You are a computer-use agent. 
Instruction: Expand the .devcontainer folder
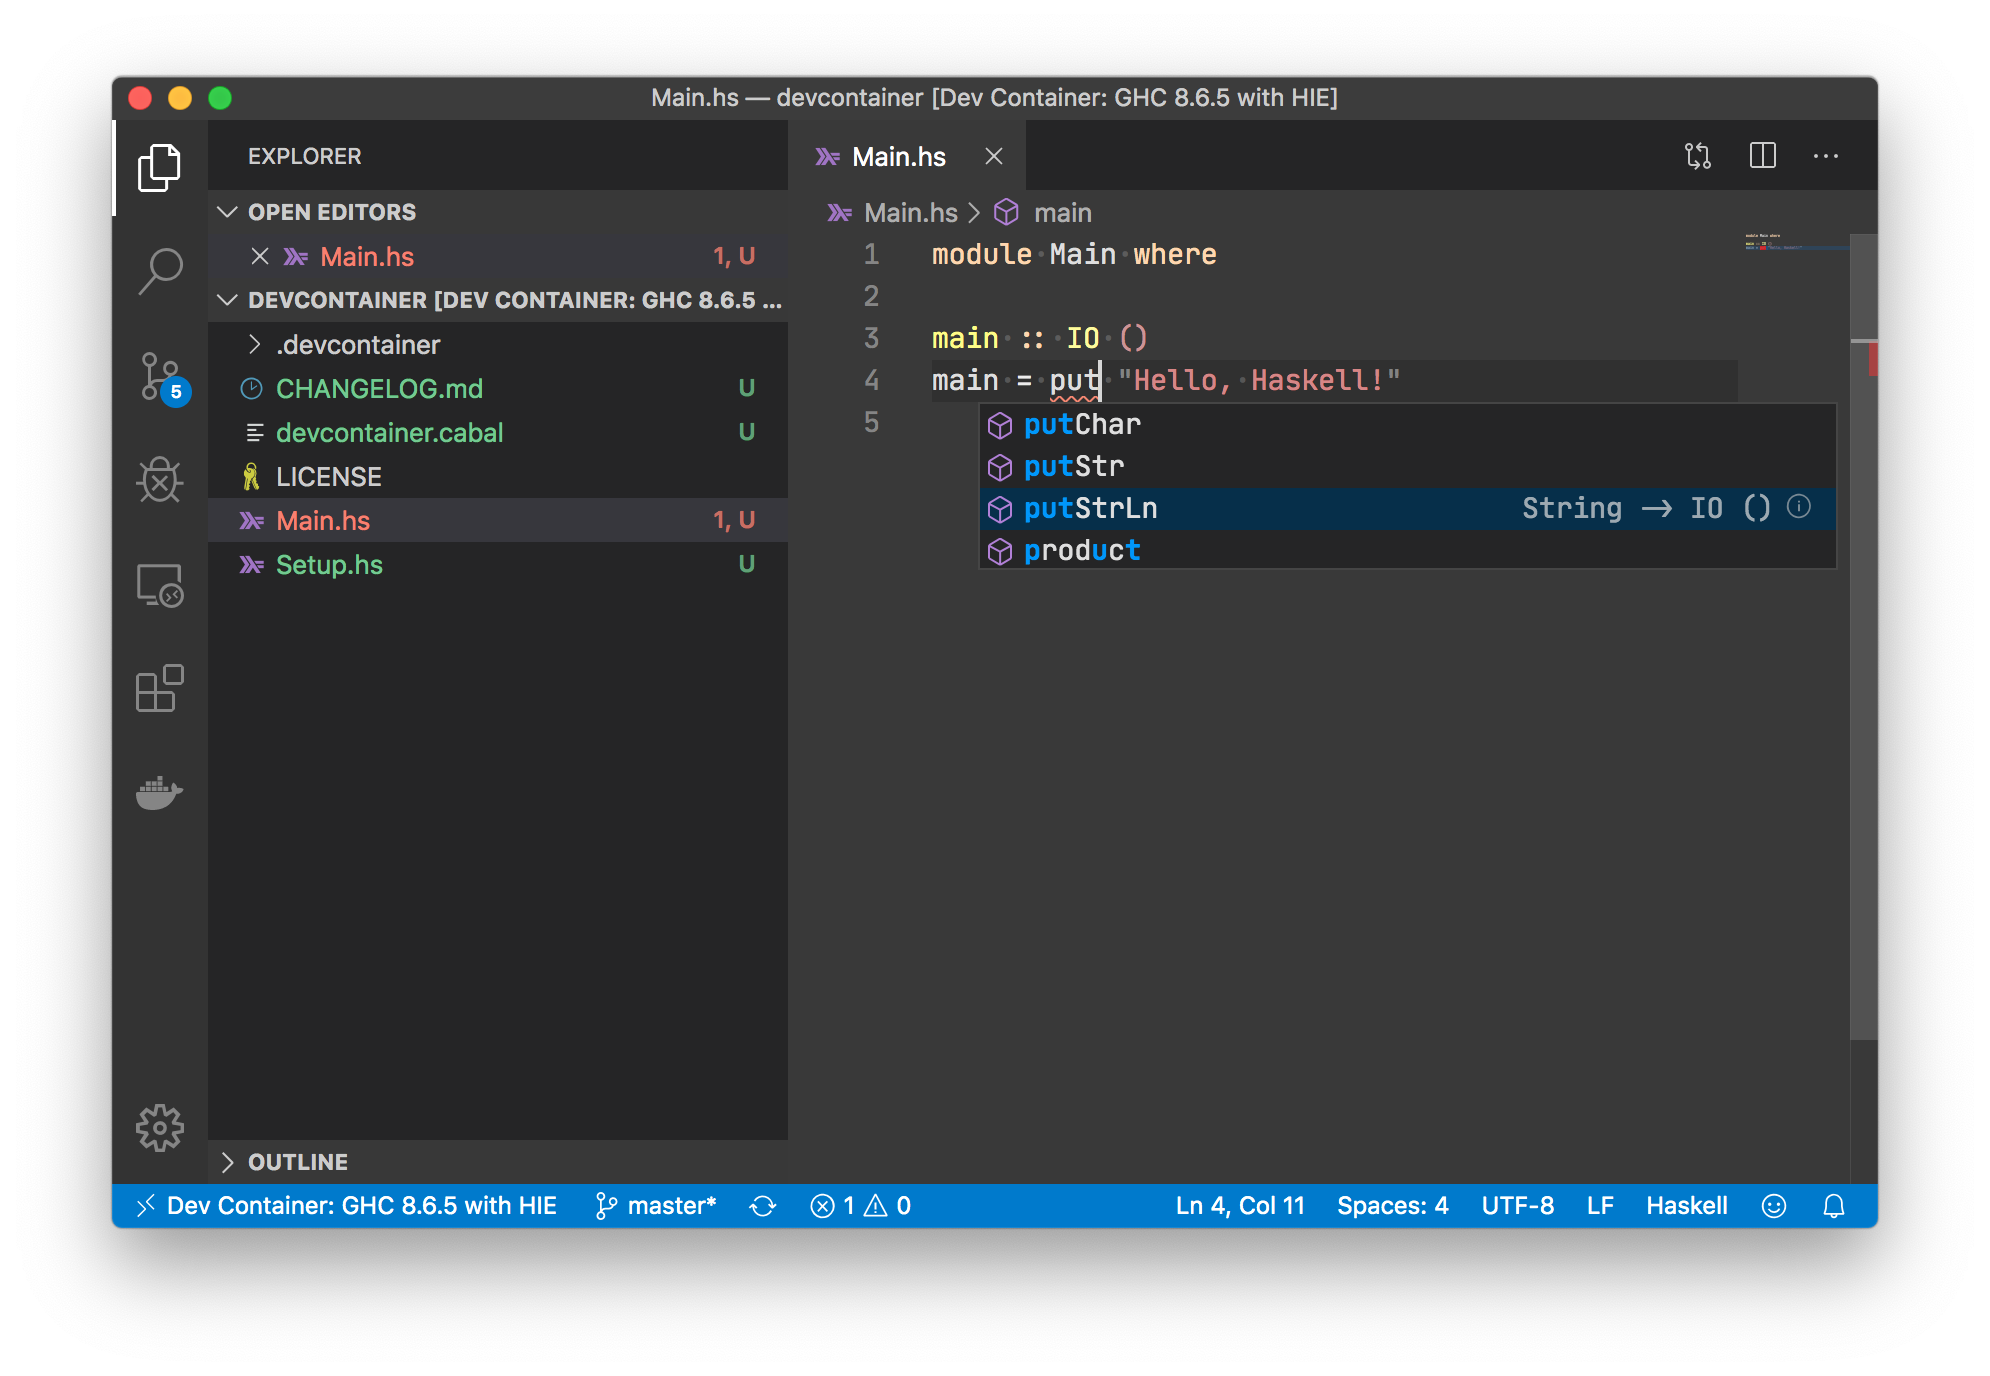point(358,345)
